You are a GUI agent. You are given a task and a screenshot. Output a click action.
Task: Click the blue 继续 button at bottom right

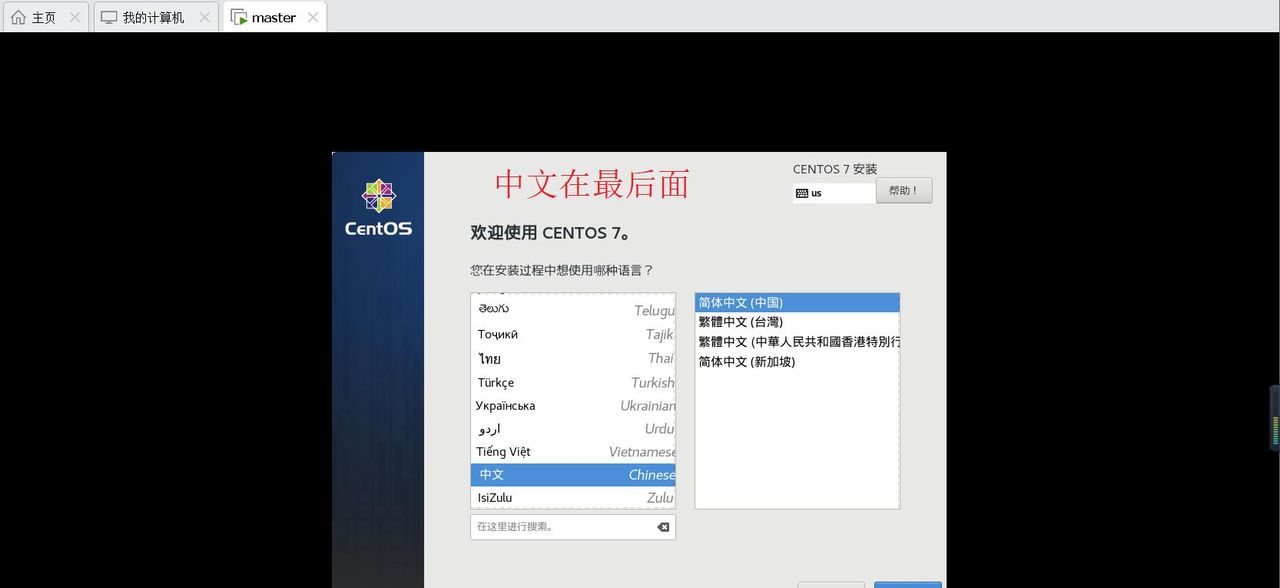pos(907,584)
